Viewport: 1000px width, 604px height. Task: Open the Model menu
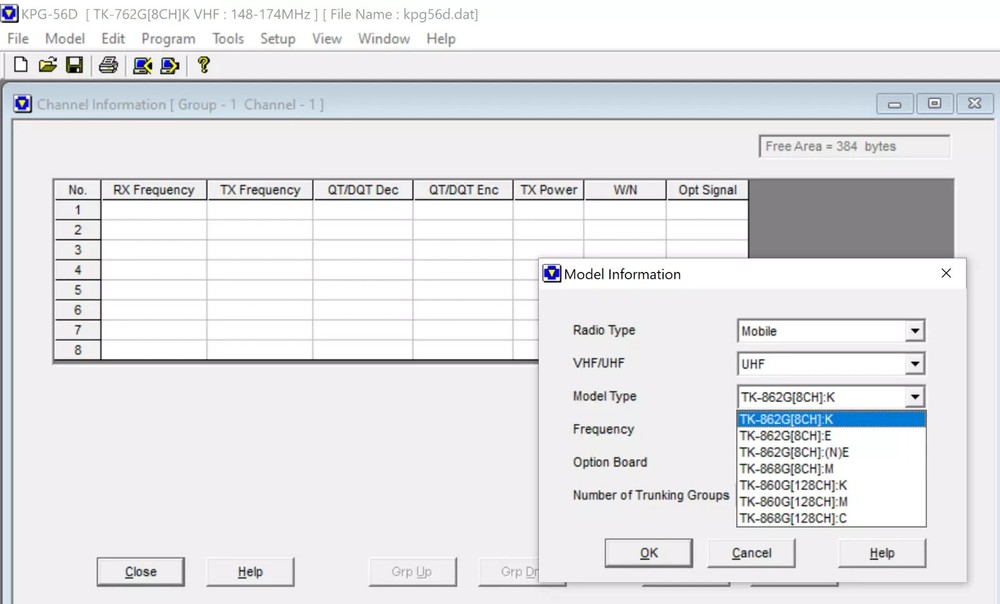65,39
